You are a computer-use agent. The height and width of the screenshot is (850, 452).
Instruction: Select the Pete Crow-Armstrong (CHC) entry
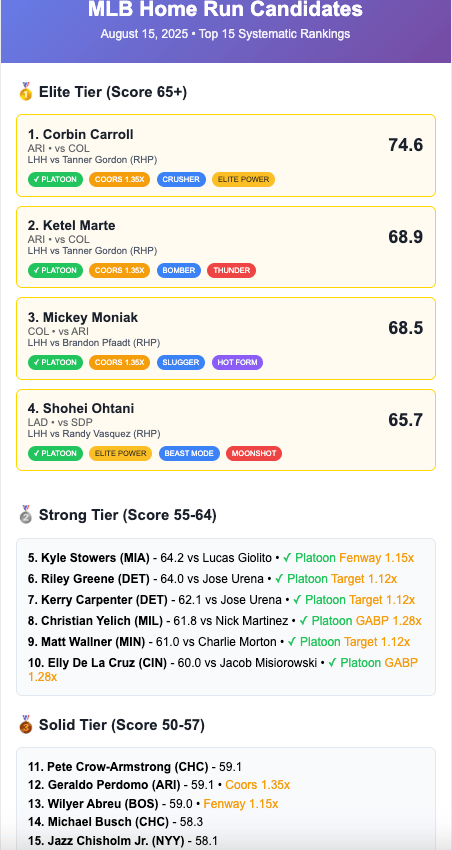click(x=118, y=767)
